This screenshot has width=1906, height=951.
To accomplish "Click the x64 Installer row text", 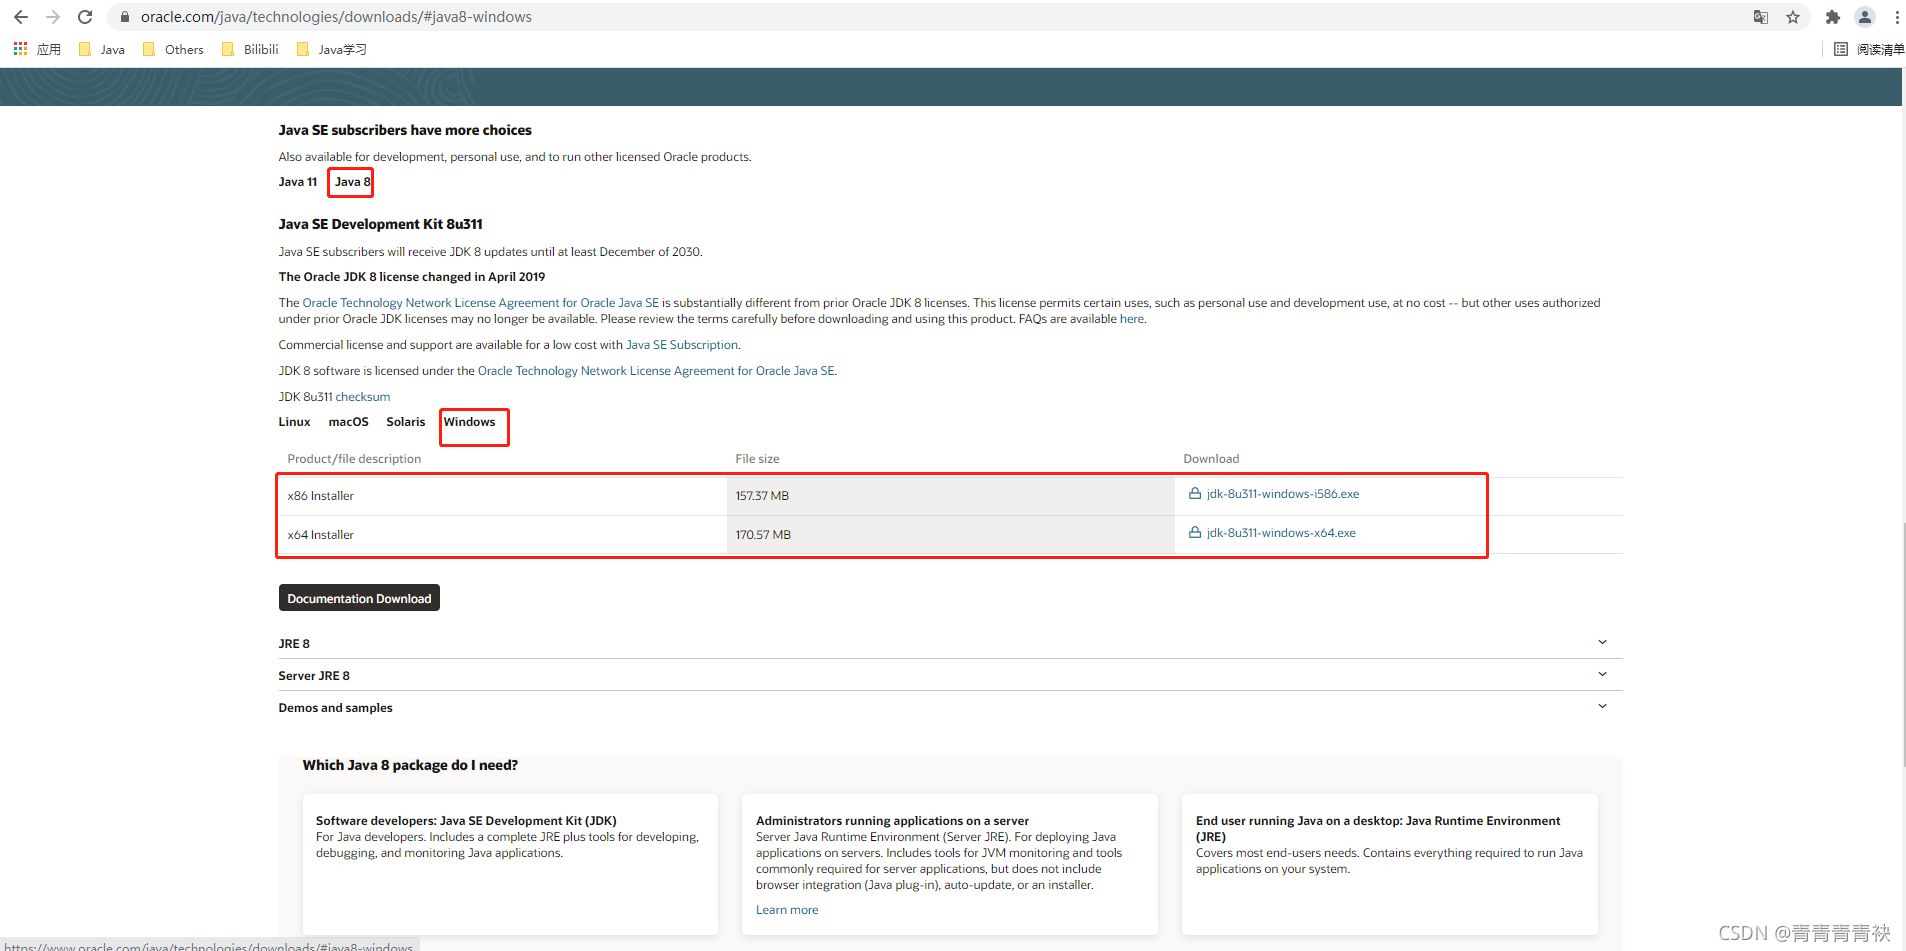I will point(320,535).
